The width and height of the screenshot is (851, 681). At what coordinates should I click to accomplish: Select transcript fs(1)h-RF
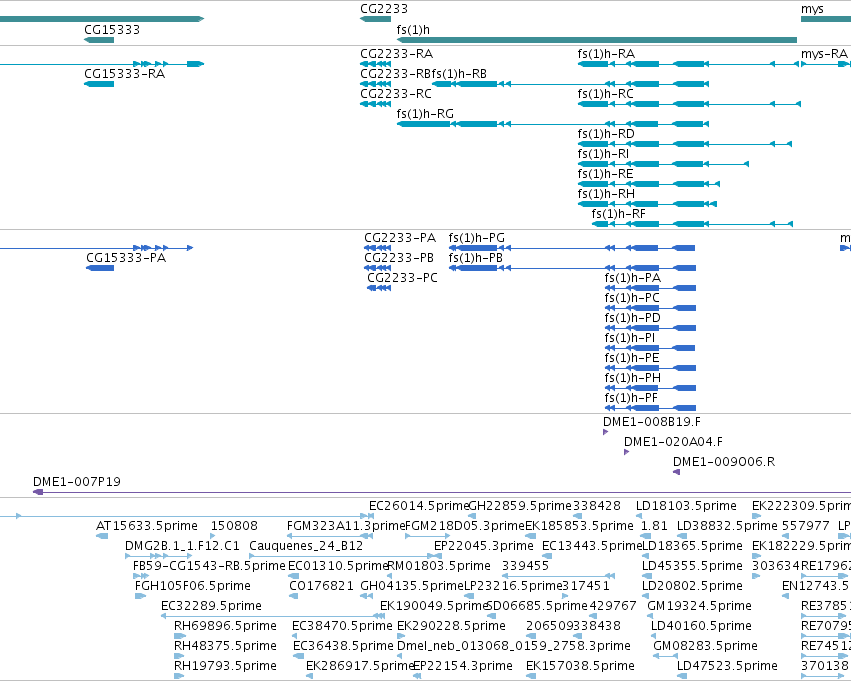(619, 214)
